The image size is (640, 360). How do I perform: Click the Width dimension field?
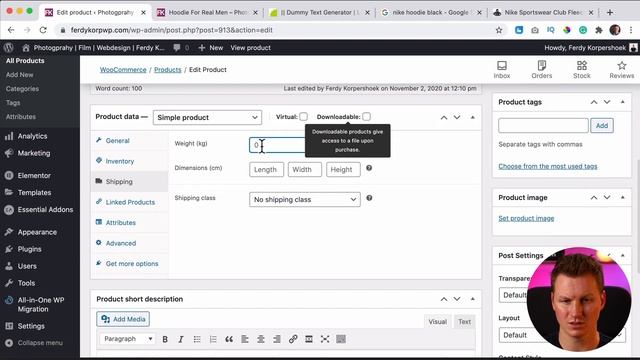(304, 169)
